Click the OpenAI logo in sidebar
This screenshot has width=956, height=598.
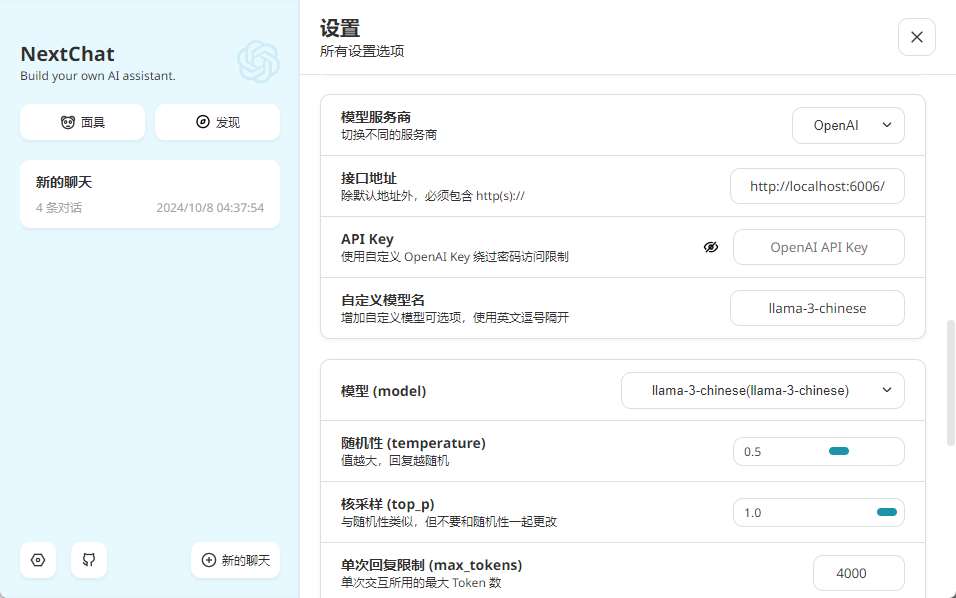click(259, 62)
